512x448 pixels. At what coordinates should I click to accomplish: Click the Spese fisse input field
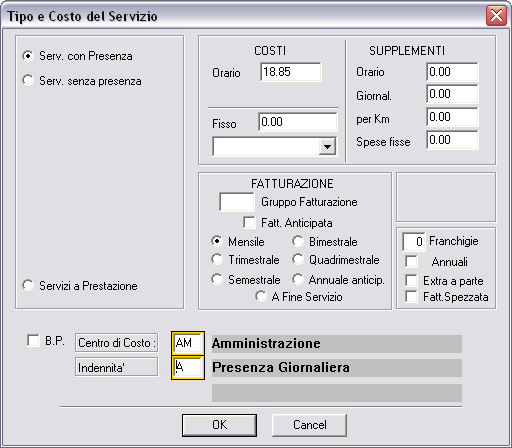point(452,140)
